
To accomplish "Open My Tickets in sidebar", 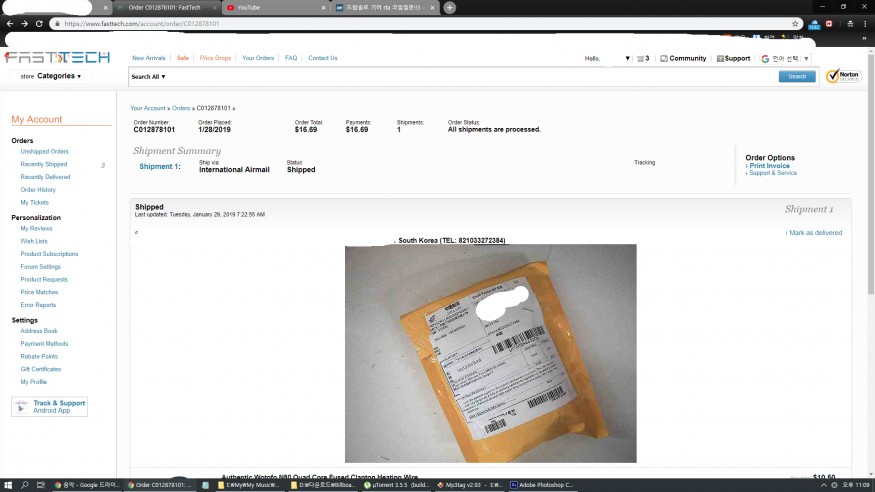I will pos(35,203).
